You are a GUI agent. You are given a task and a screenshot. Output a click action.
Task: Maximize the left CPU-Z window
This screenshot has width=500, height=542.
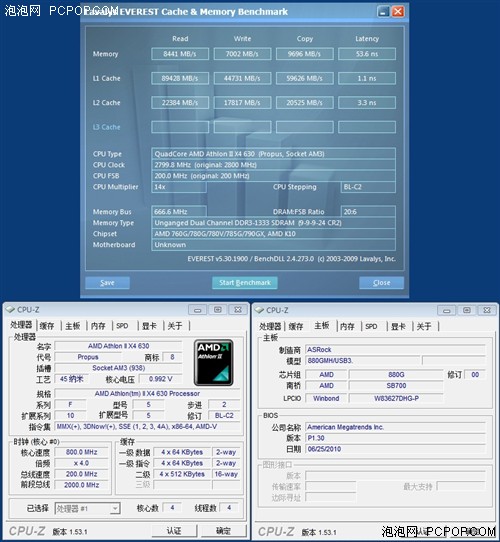pyautogui.click(x=218, y=310)
